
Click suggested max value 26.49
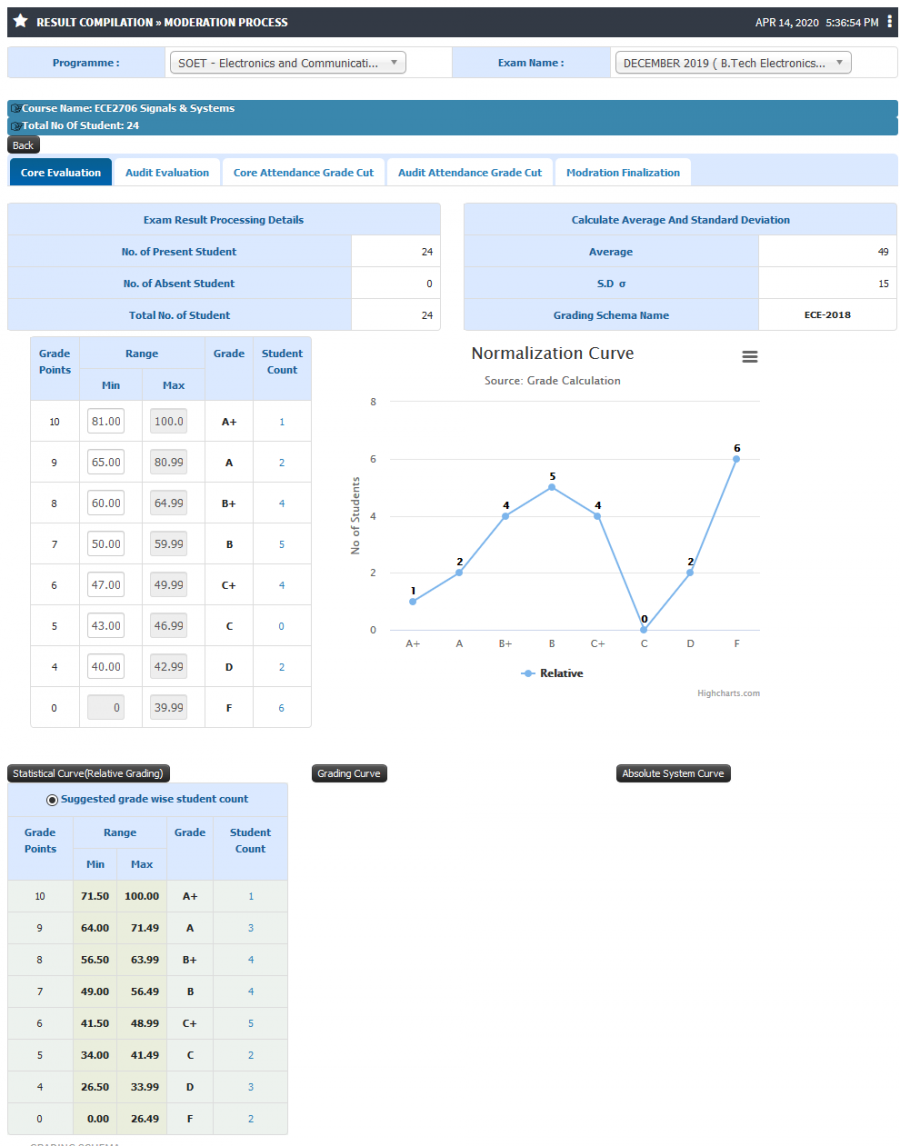pyautogui.click(x=145, y=1119)
